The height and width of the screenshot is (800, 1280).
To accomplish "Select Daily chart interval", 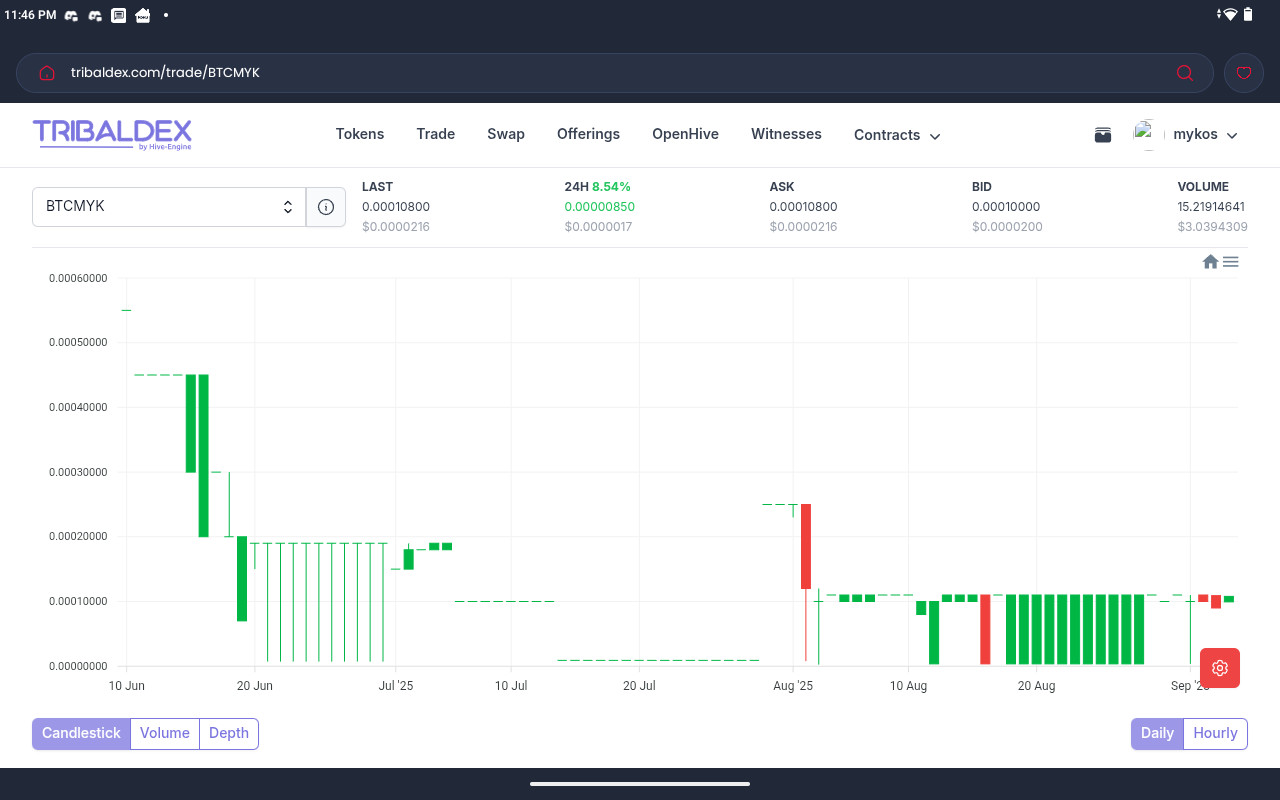I will coord(1157,733).
